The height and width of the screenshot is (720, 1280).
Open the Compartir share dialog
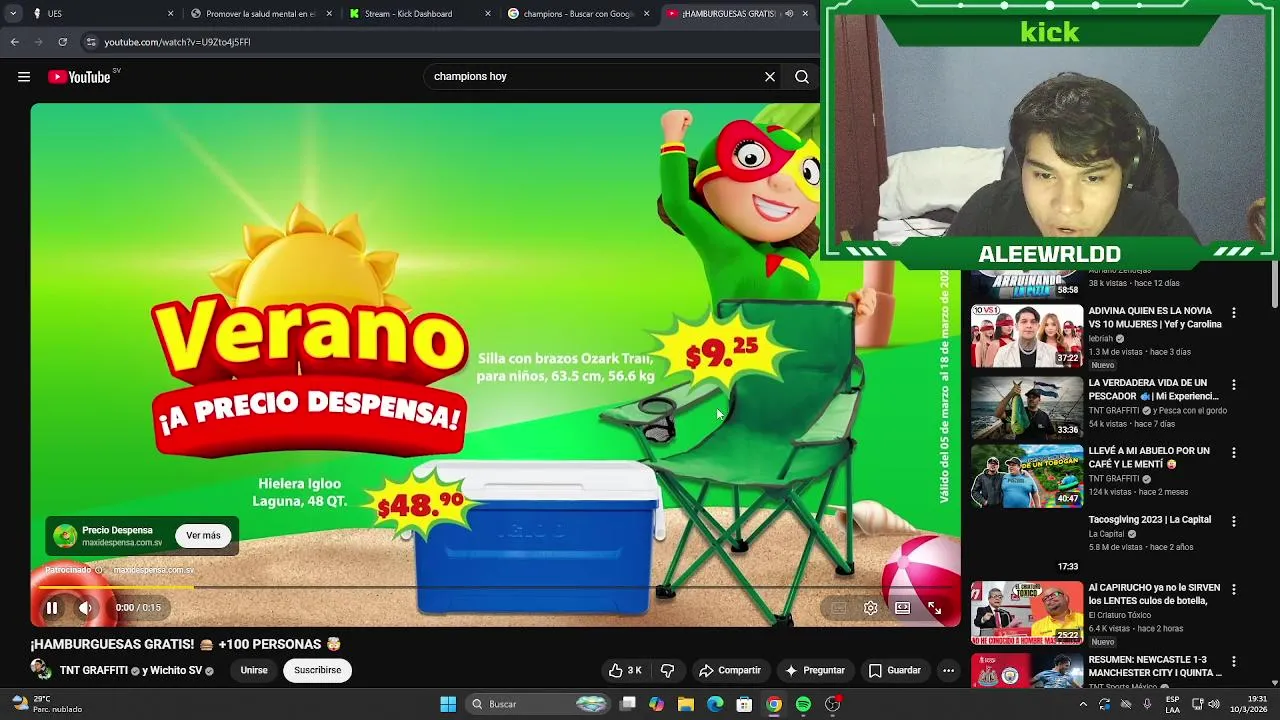[730, 670]
